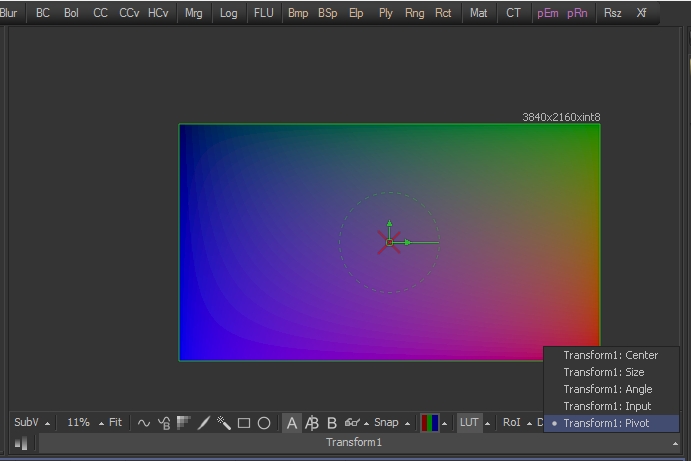Open the SubV subview dropdown
Viewport: 691px width, 461px height.
tap(47, 424)
